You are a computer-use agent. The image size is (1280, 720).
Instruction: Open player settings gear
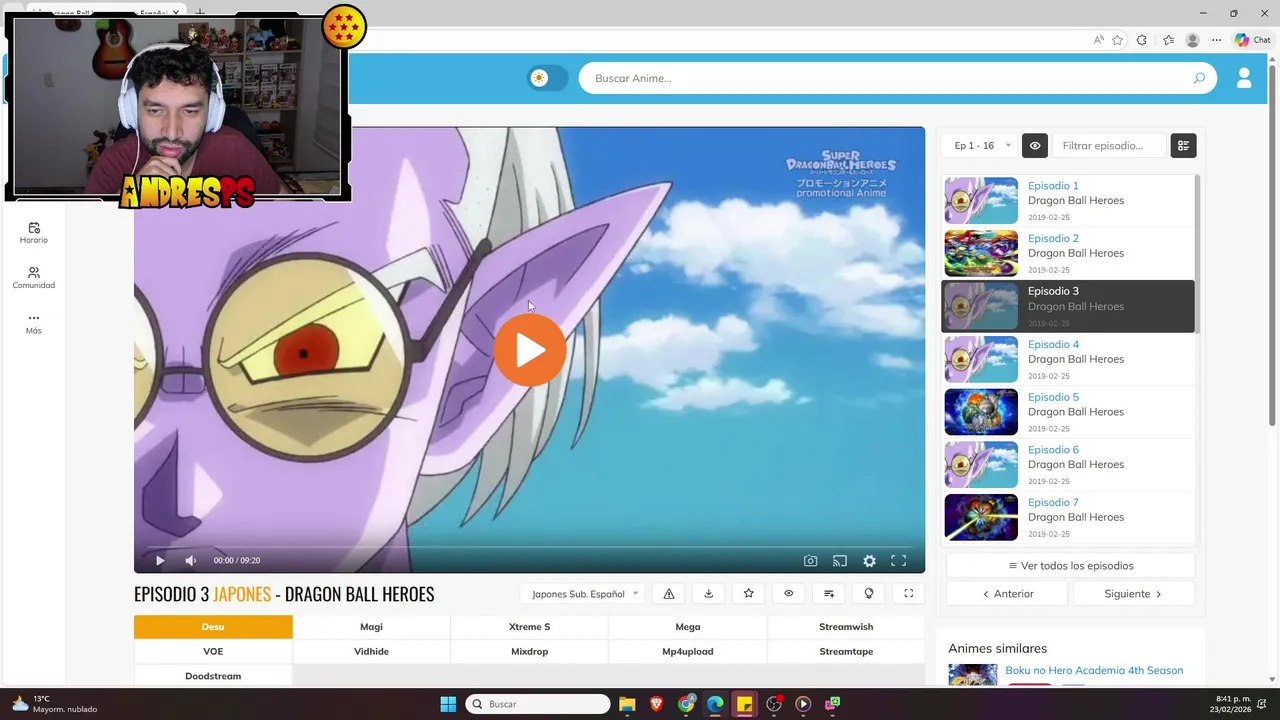click(x=869, y=561)
